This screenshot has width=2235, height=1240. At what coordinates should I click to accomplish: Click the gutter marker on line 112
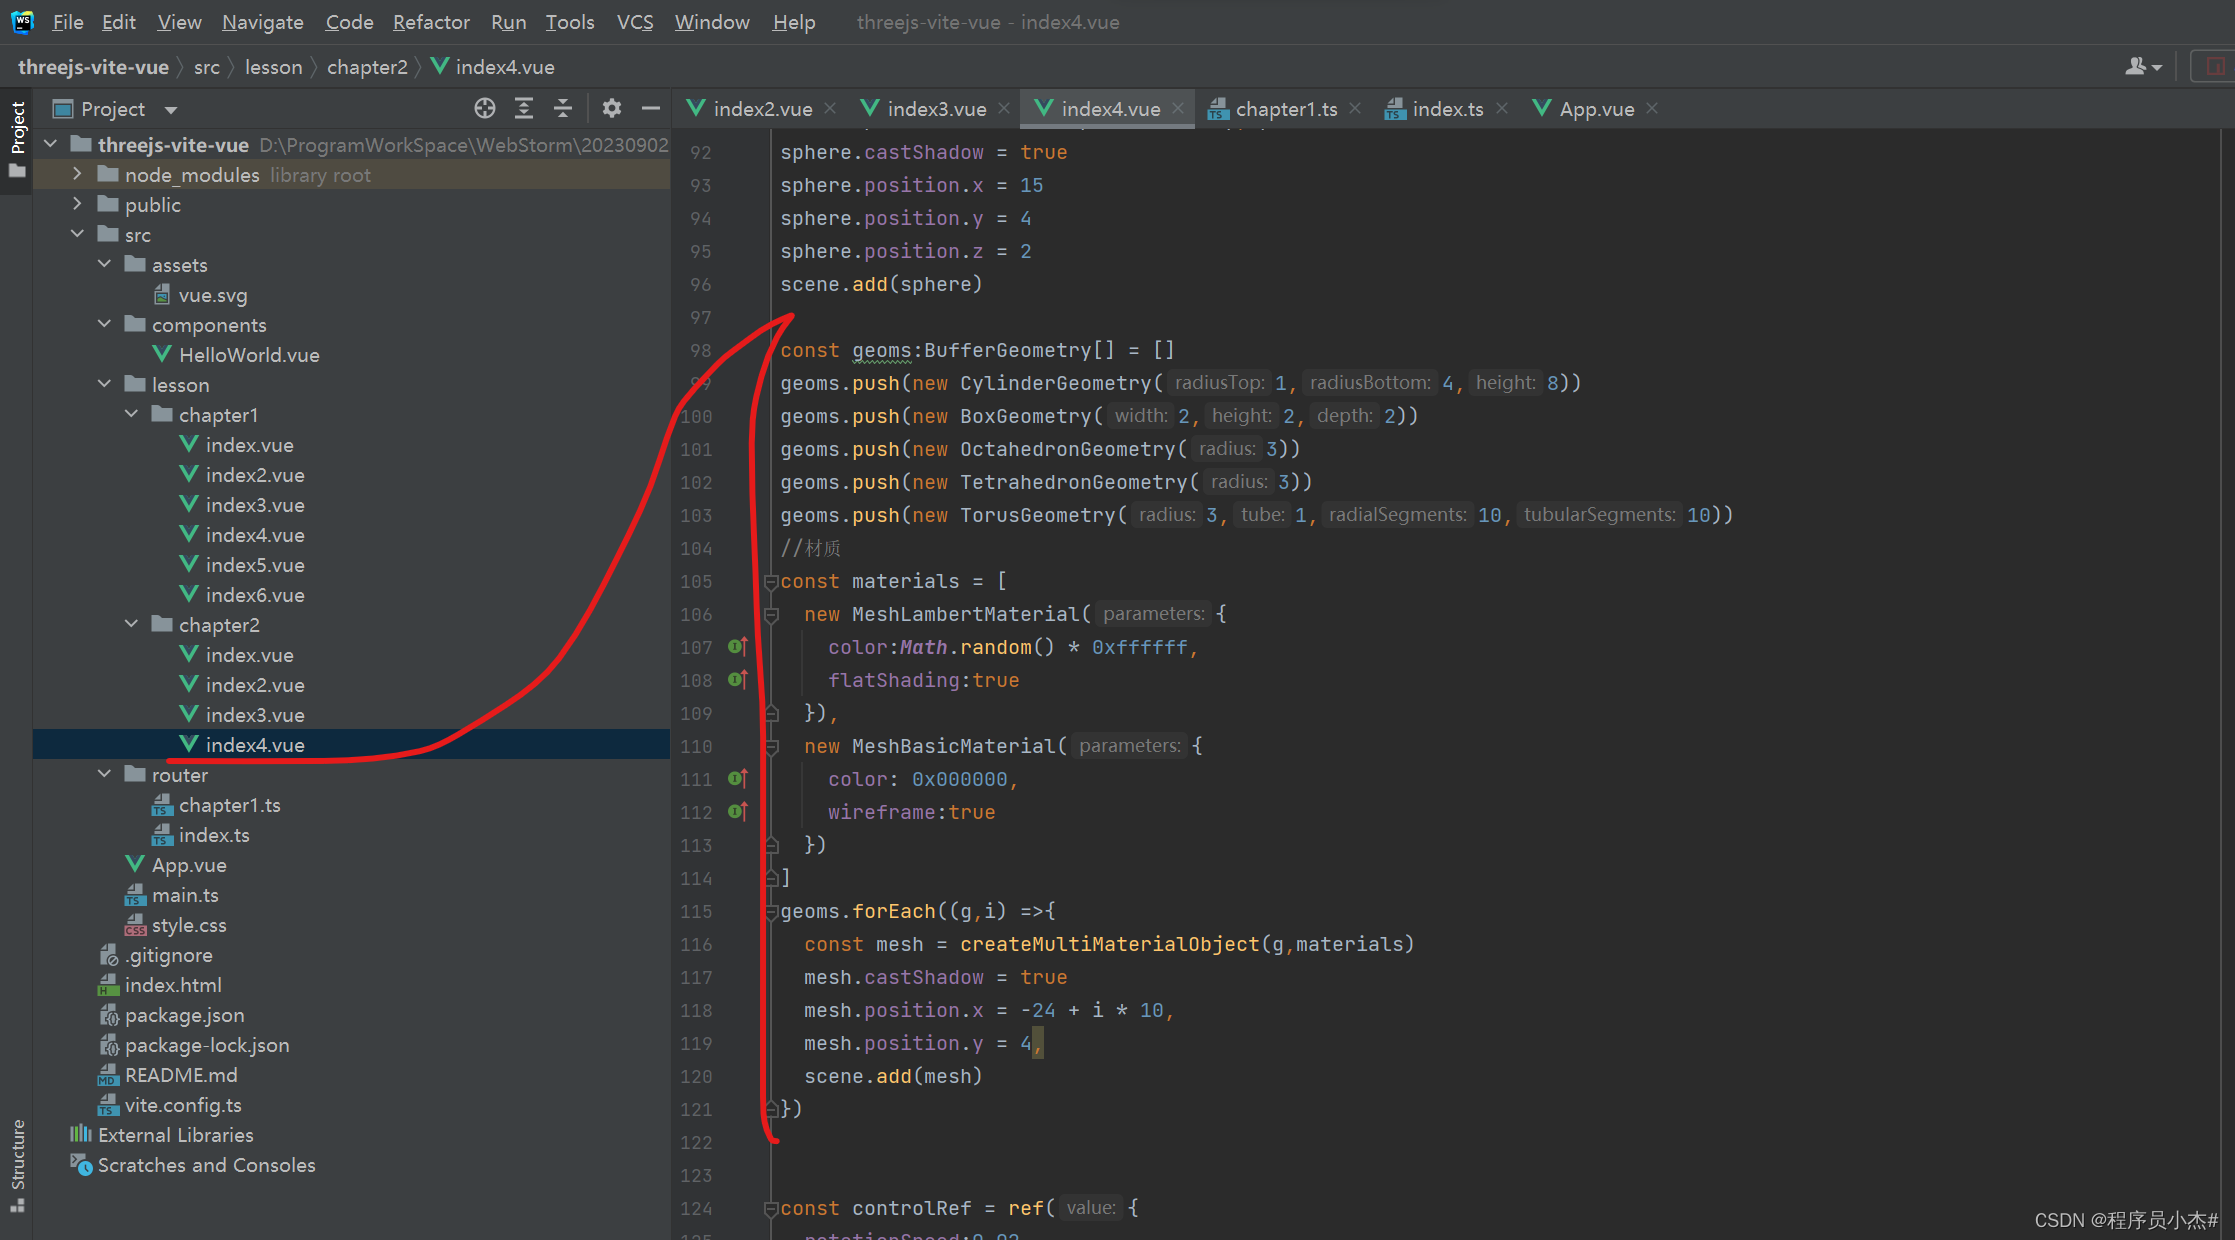click(x=737, y=812)
